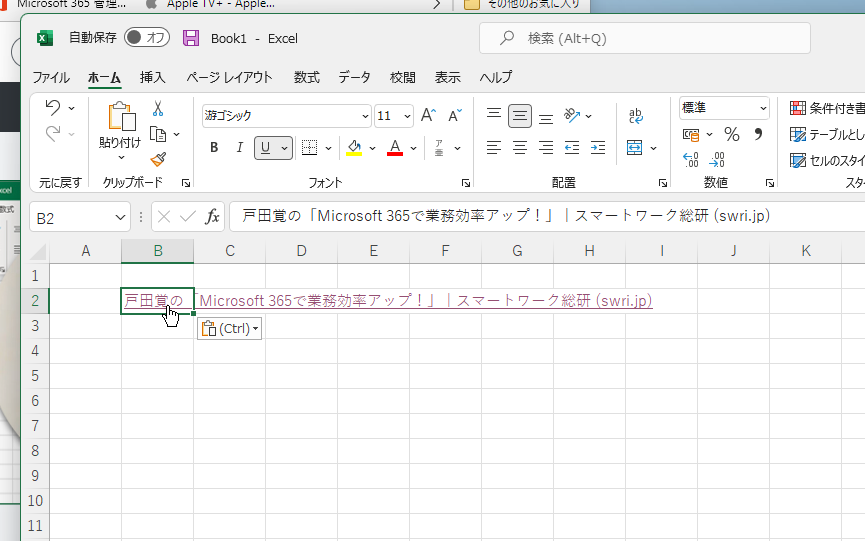Screen dimensions: 865x541
Task: Open Conditional Formatting (条件付き書式)
Action: click(x=827, y=108)
